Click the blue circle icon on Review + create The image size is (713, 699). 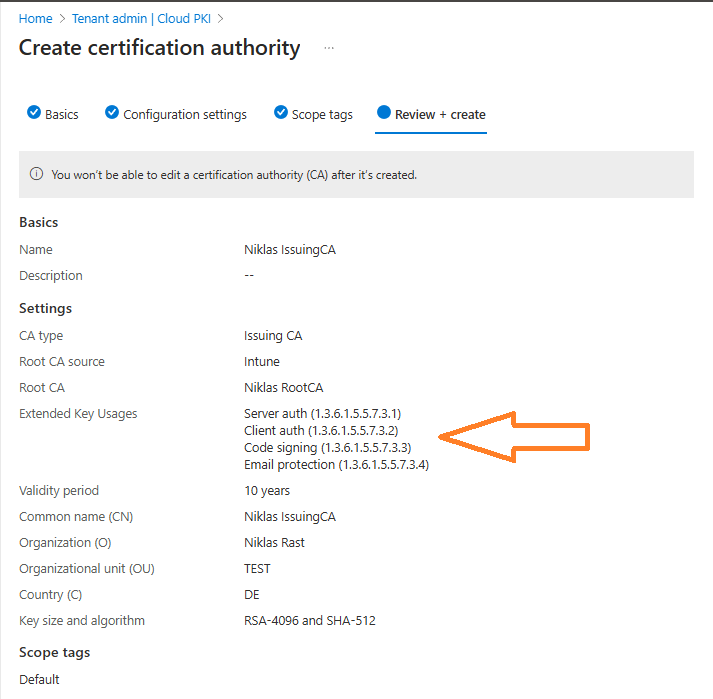384,113
